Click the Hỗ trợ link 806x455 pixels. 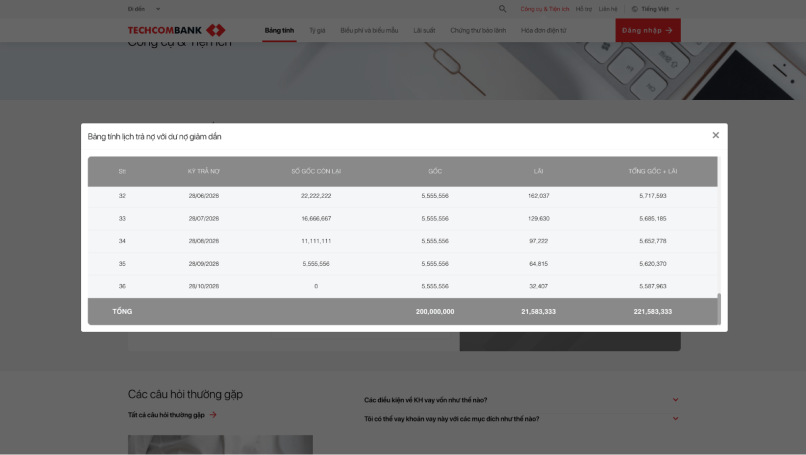pyautogui.click(x=583, y=9)
